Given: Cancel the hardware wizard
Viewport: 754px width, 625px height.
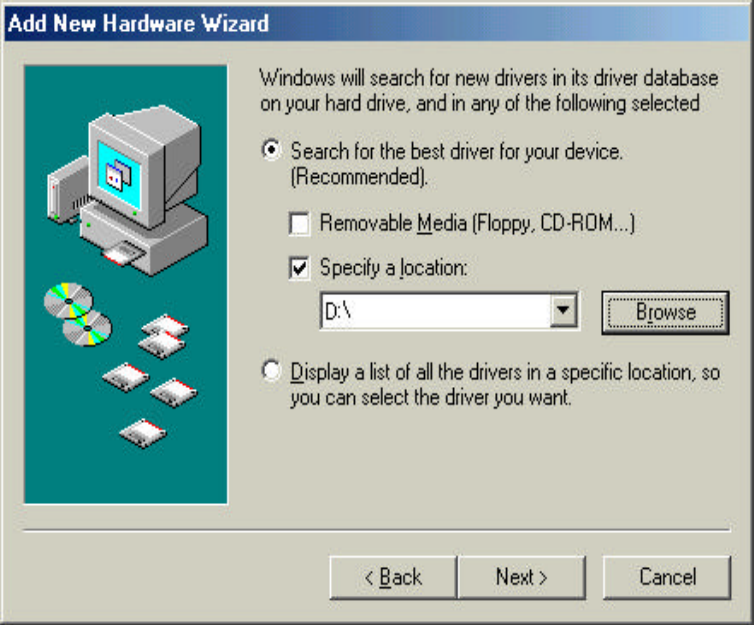Looking at the screenshot, I should point(667,577).
